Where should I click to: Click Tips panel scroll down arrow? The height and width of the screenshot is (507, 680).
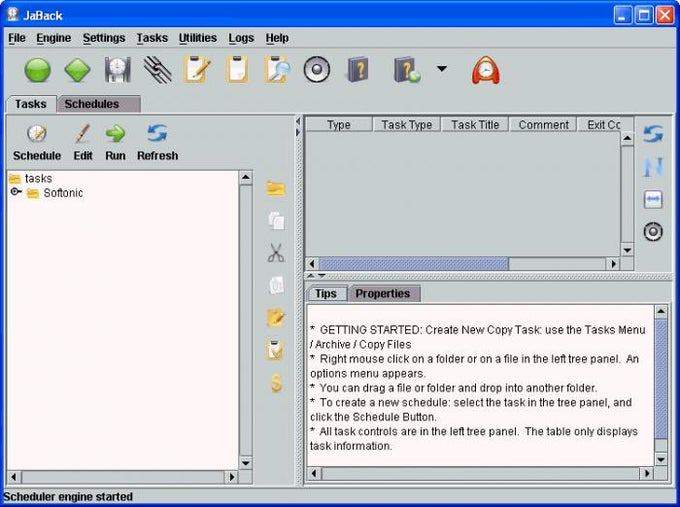coord(661,459)
